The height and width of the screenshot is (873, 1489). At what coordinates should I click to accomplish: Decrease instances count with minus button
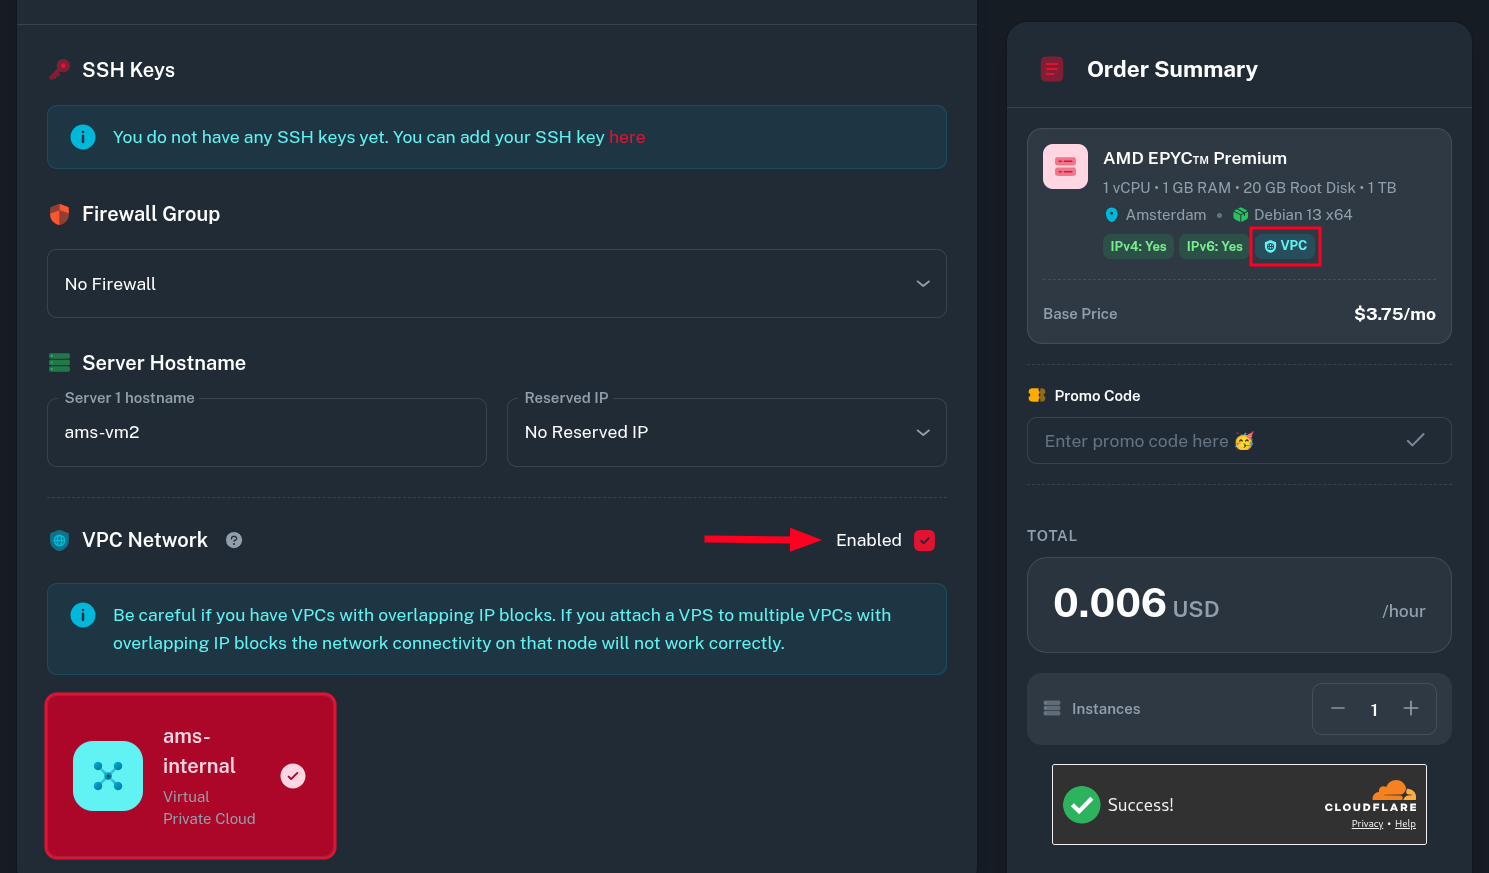(1338, 709)
